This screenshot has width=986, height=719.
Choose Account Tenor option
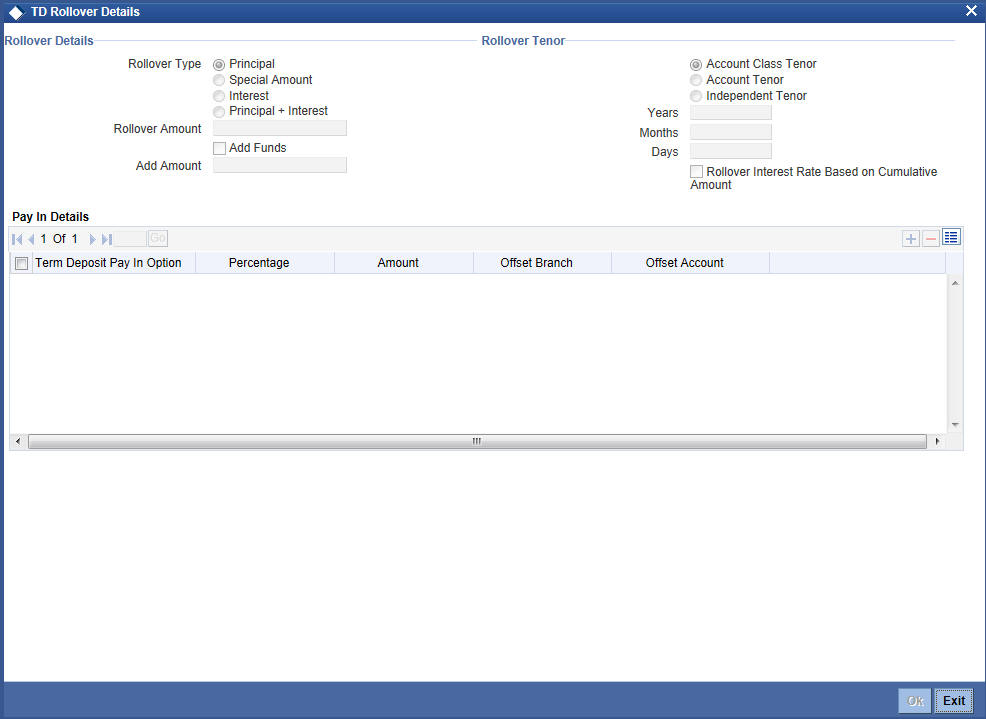click(x=695, y=81)
